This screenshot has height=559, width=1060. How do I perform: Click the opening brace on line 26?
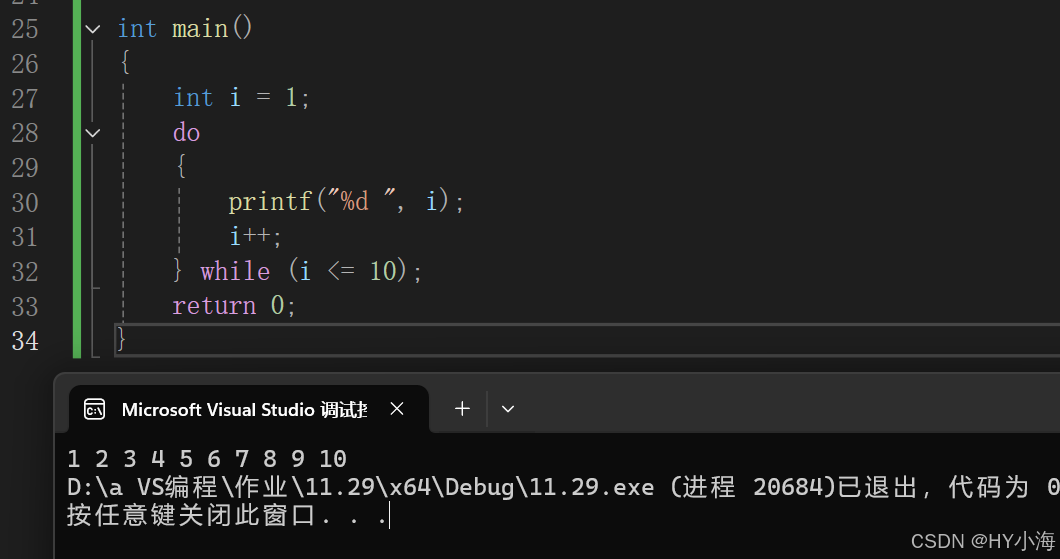124,62
